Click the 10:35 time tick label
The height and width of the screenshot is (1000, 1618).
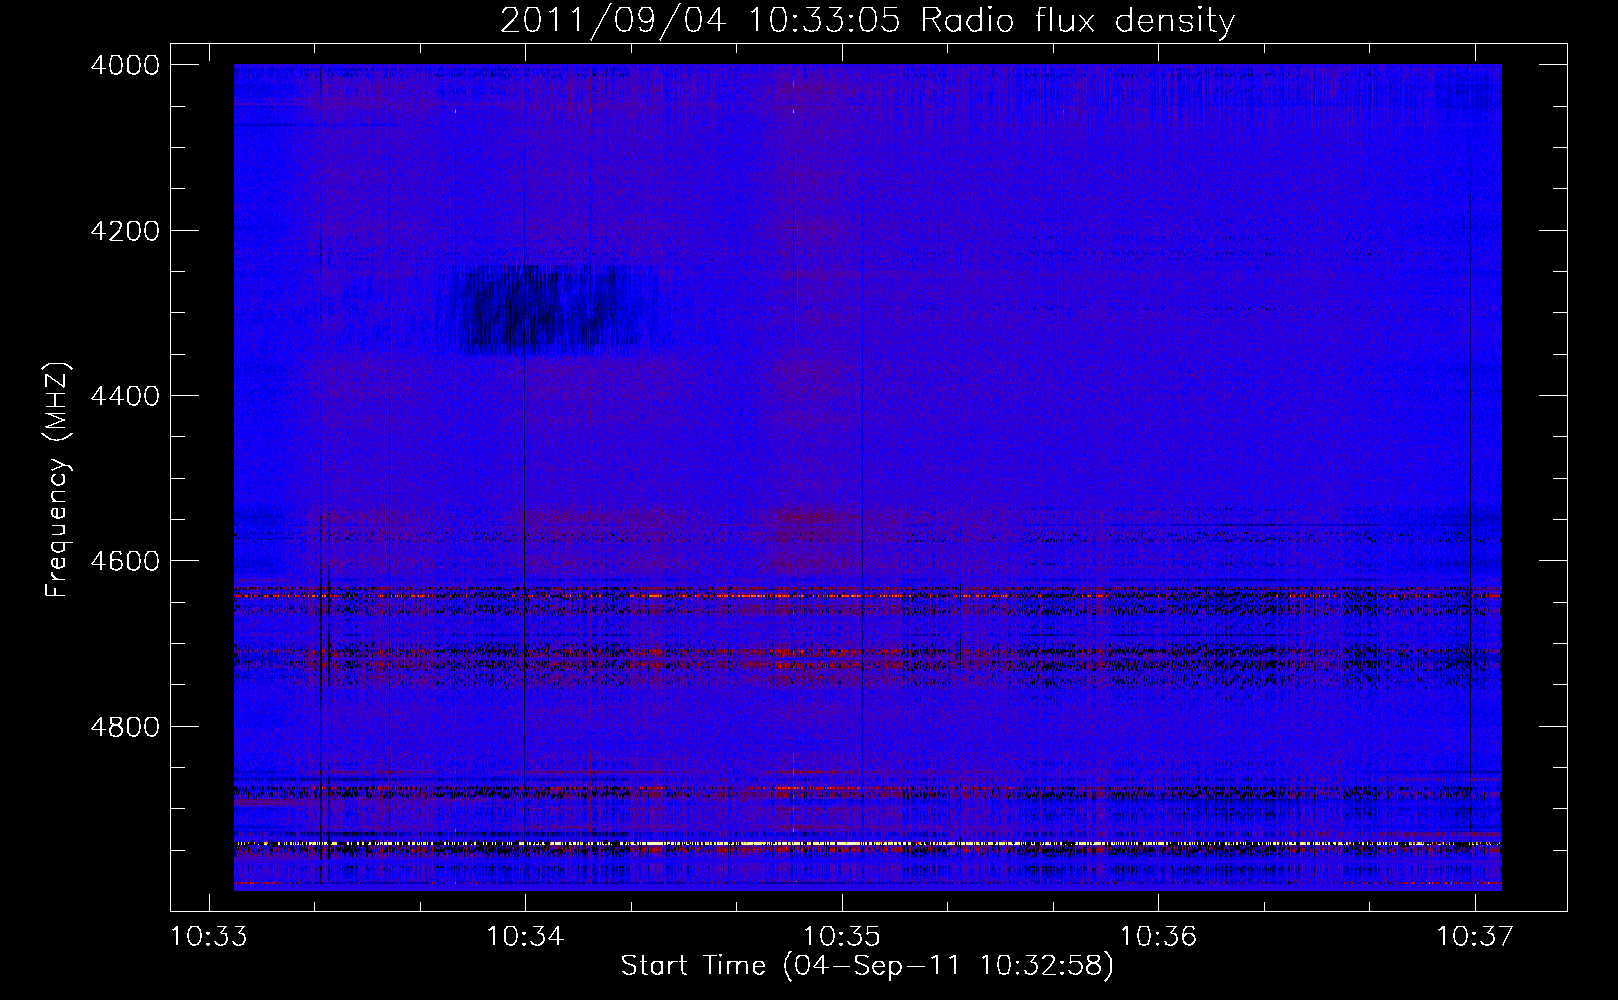pyautogui.click(x=842, y=937)
